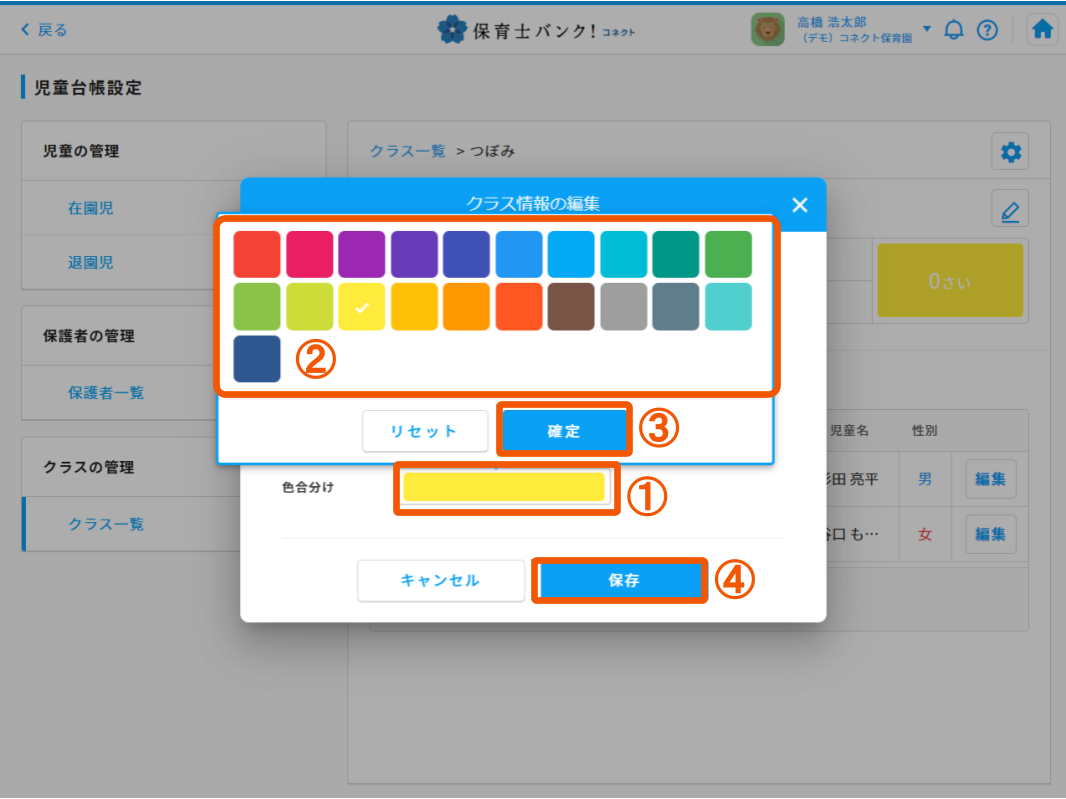Open 在園児 in sidebar
Screen dimensions: 1066x799
(x=91, y=208)
